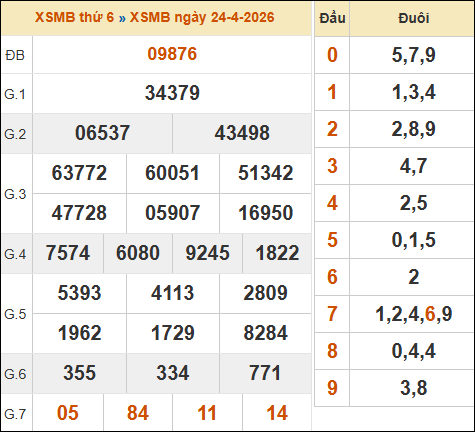The image size is (475, 432).
Task: Click the Đầu column header
Action: (x=332, y=18)
